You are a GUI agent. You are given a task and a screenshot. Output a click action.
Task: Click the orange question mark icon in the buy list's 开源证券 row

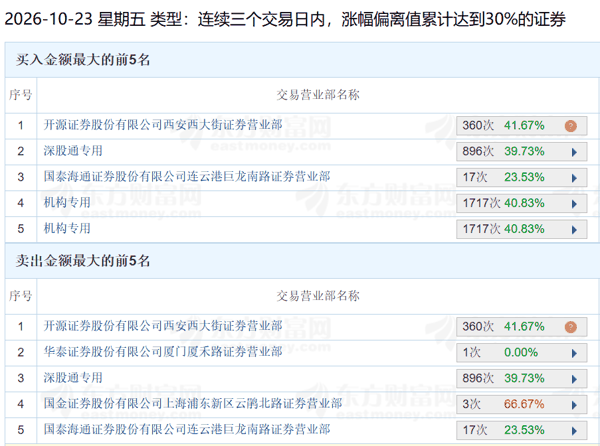[571, 126]
